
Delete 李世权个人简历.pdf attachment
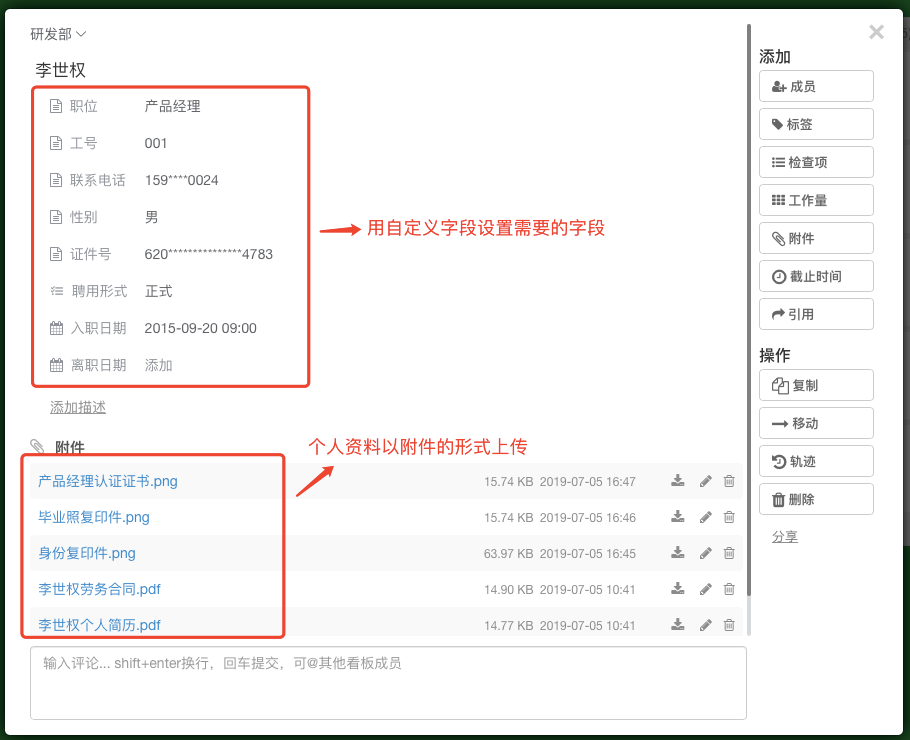tap(729, 625)
